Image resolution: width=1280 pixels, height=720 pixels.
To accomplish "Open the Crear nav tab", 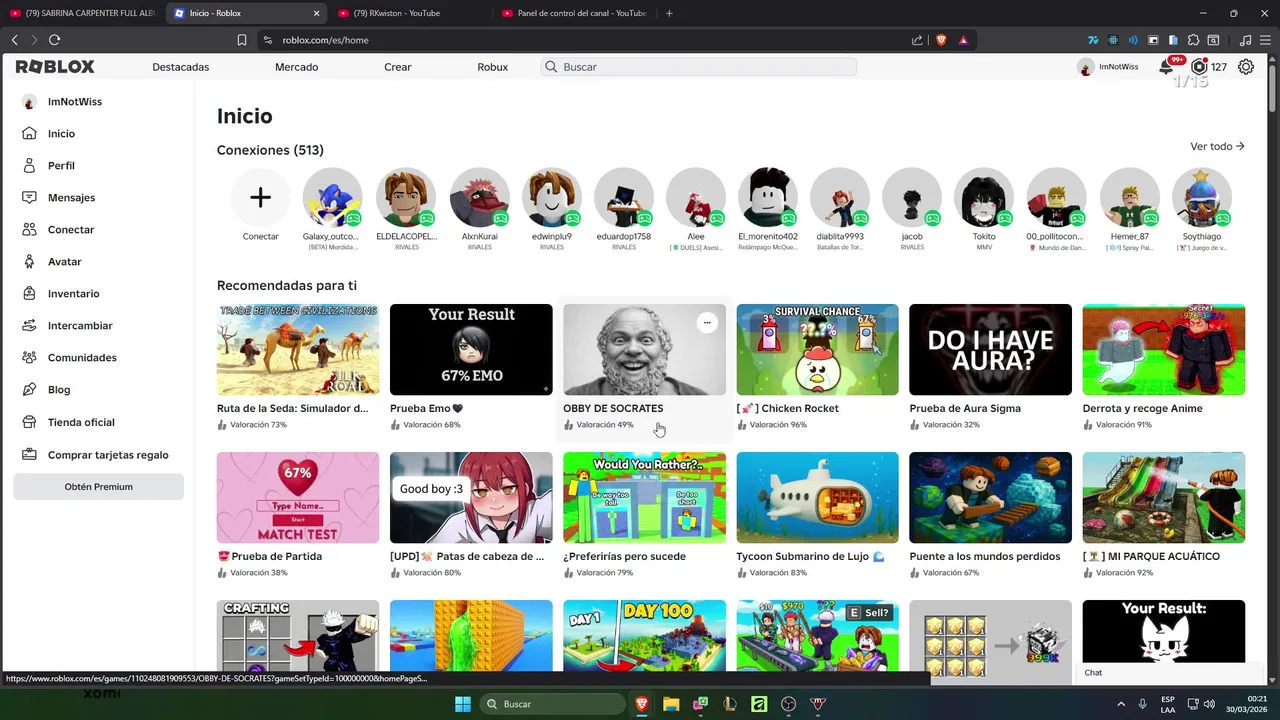I will [x=398, y=67].
